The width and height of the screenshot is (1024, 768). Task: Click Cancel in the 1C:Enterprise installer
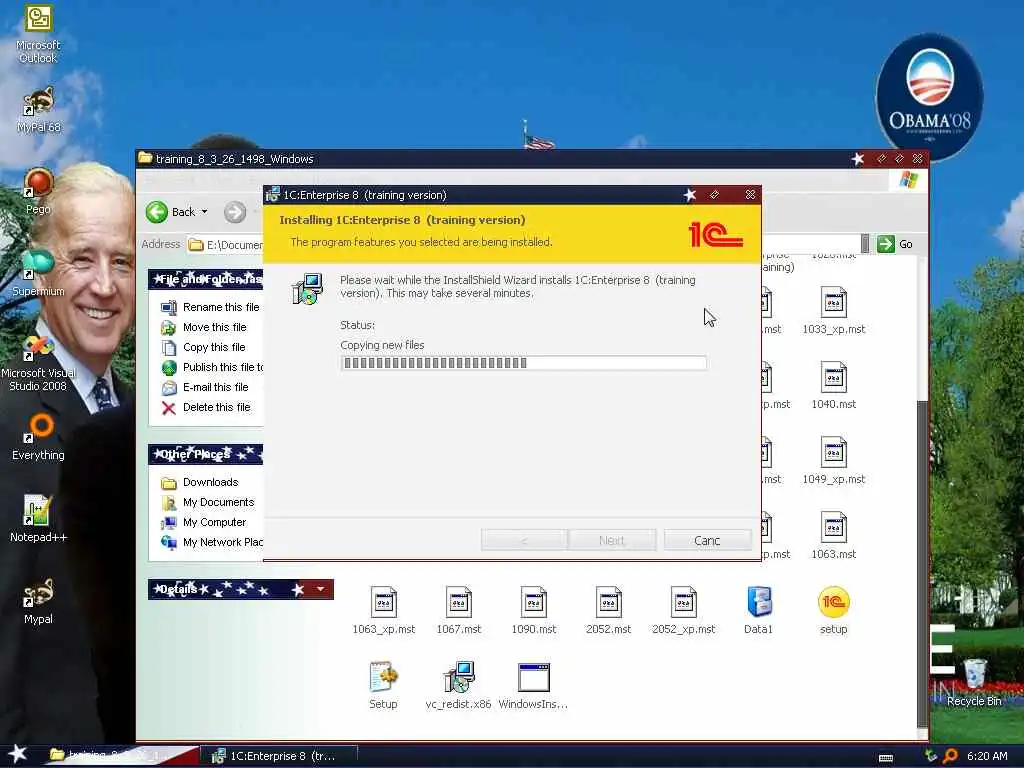(x=707, y=540)
